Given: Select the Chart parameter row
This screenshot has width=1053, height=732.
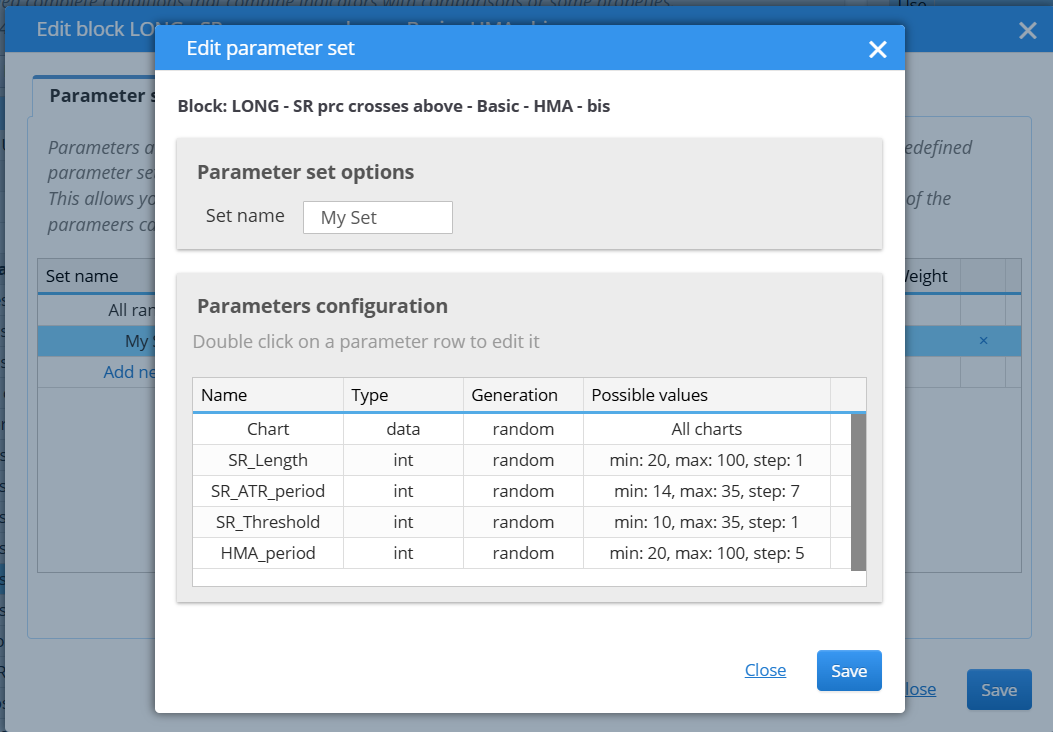Looking at the screenshot, I should point(521,429).
